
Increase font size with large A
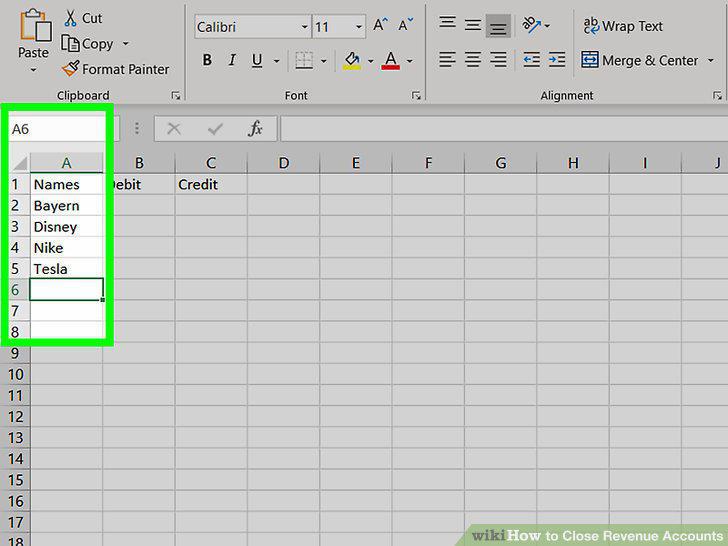tap(380, 25)
